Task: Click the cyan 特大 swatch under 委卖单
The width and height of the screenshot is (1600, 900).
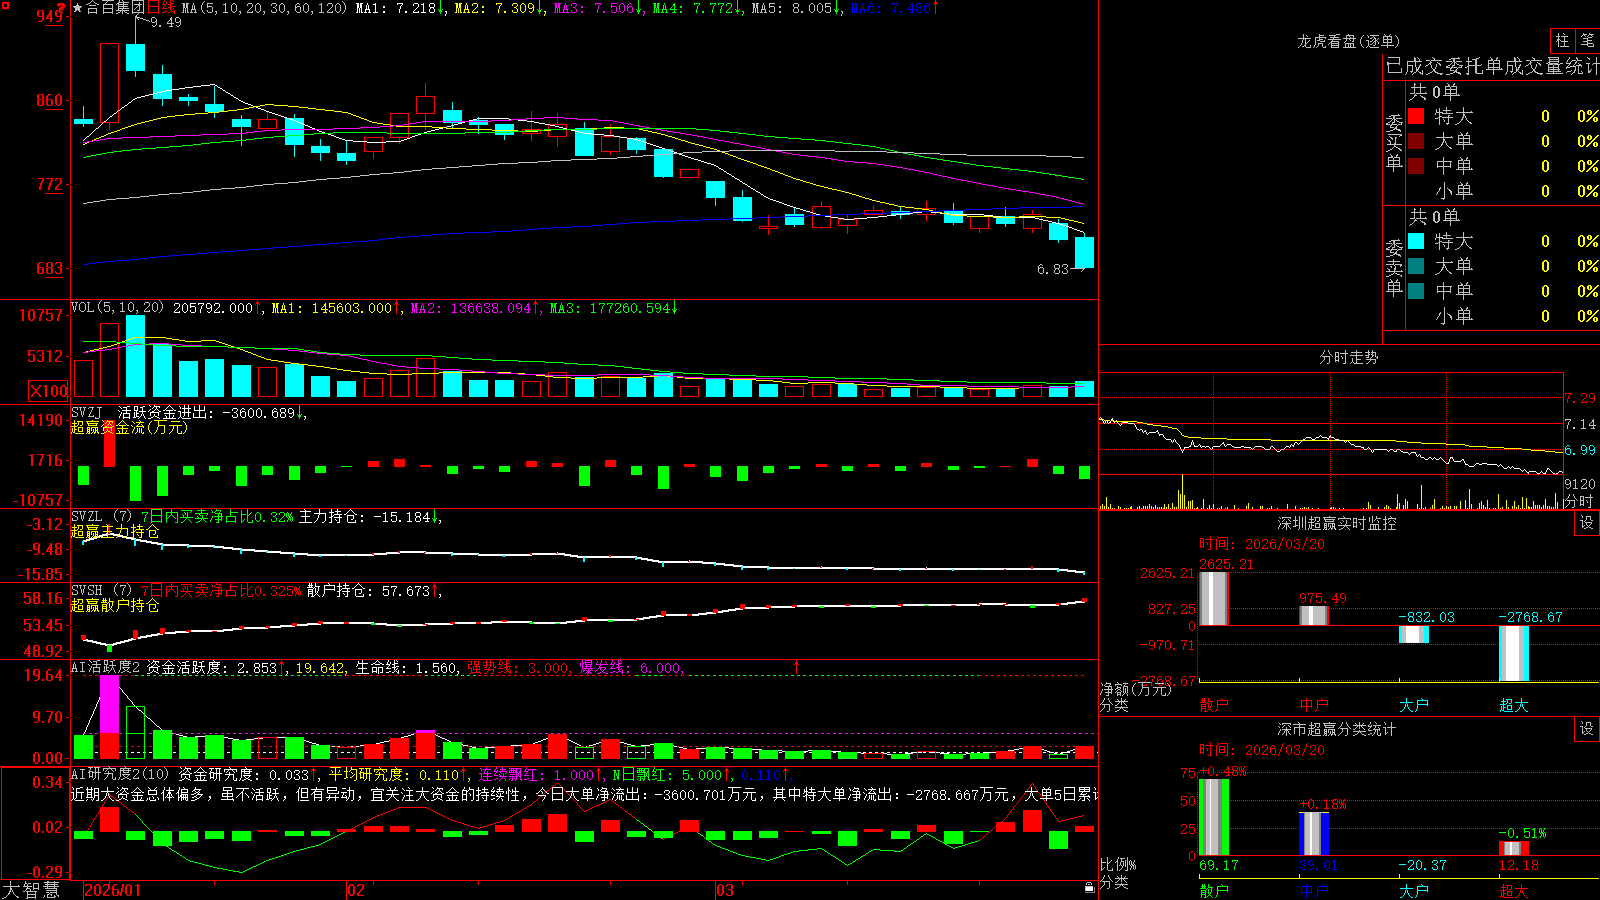Action: (1416, 241)
